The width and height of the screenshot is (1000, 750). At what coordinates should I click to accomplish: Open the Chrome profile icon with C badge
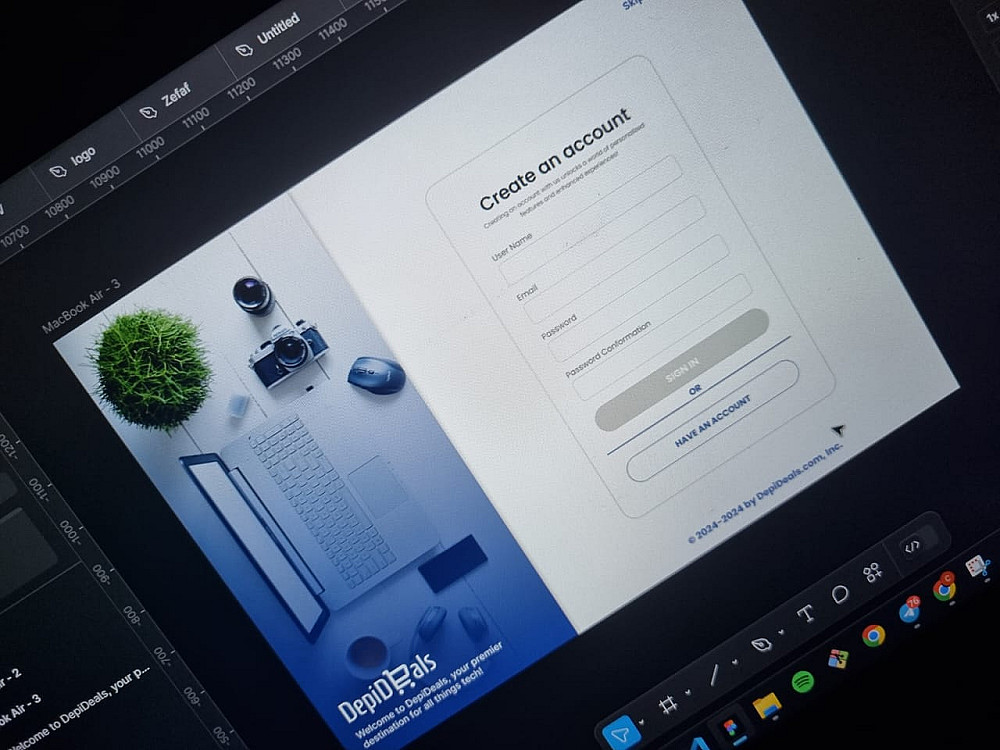pyautogui.click(x=945, y=588)
